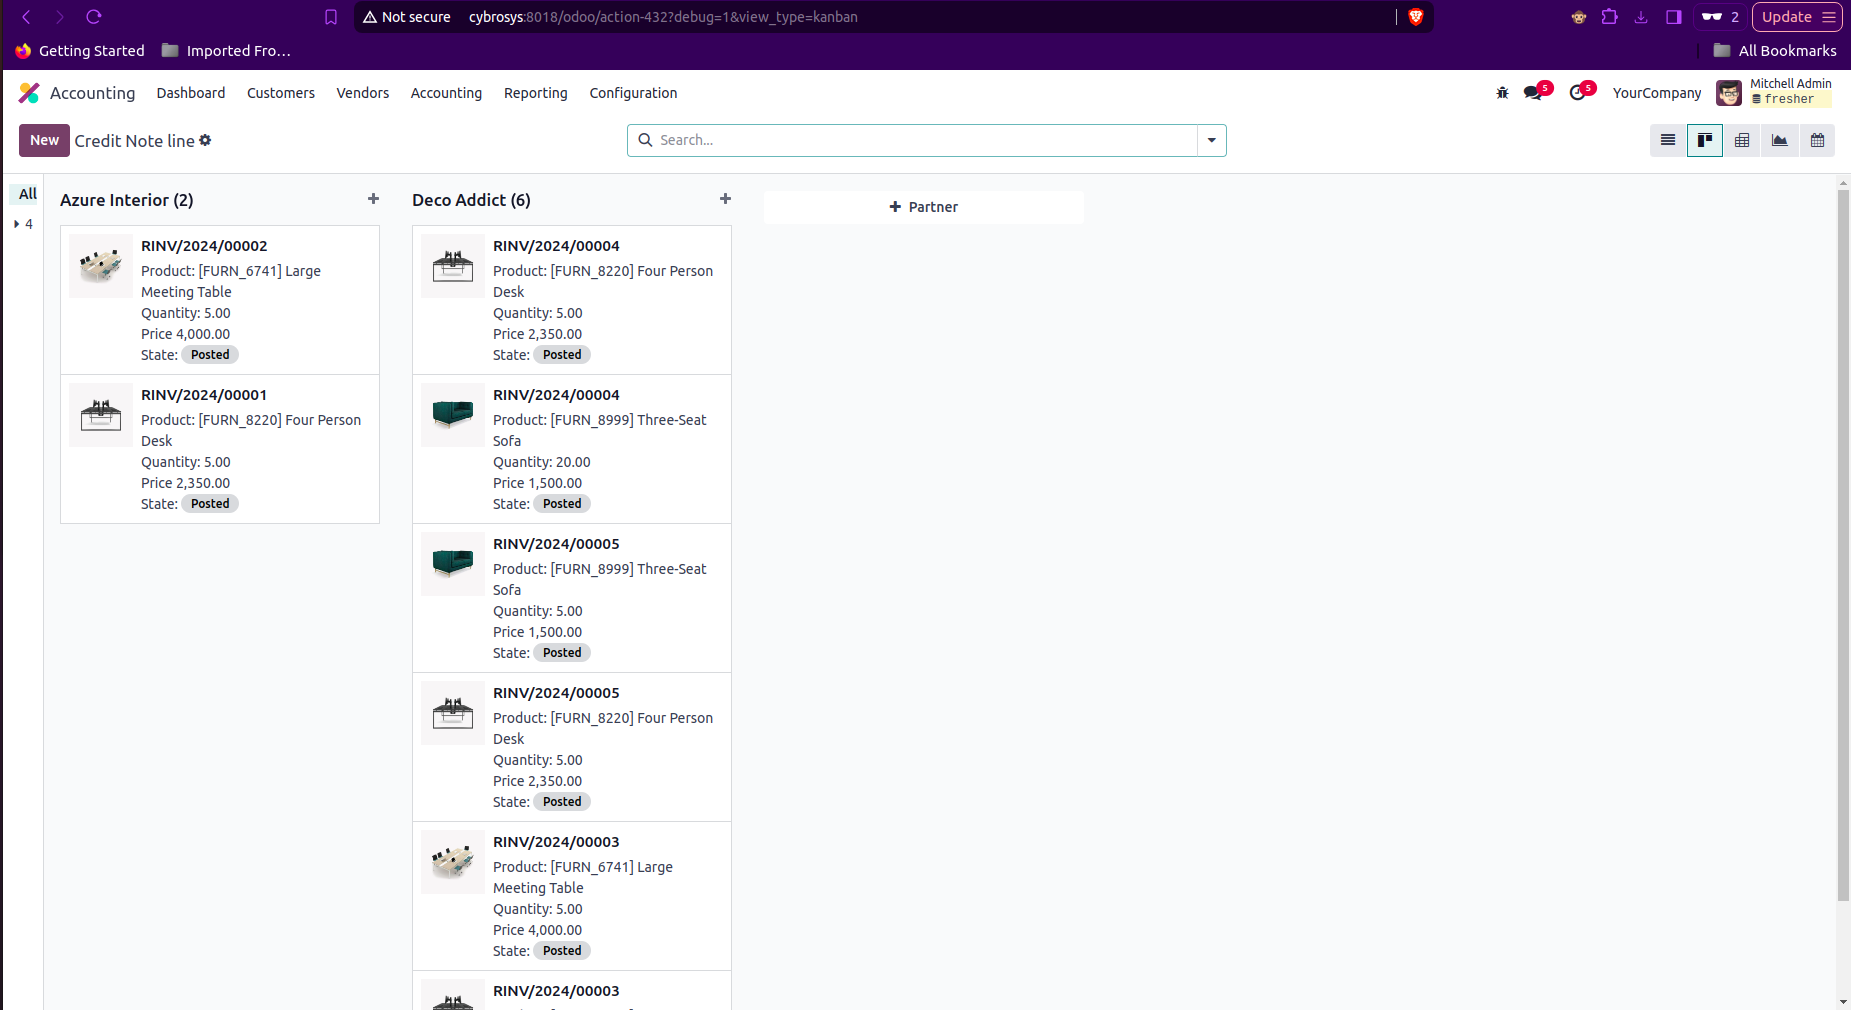Image resolution: width=1851 pixels, height=1010 pixels.
Task: Switch to list view
Action: coord(1668,141)
